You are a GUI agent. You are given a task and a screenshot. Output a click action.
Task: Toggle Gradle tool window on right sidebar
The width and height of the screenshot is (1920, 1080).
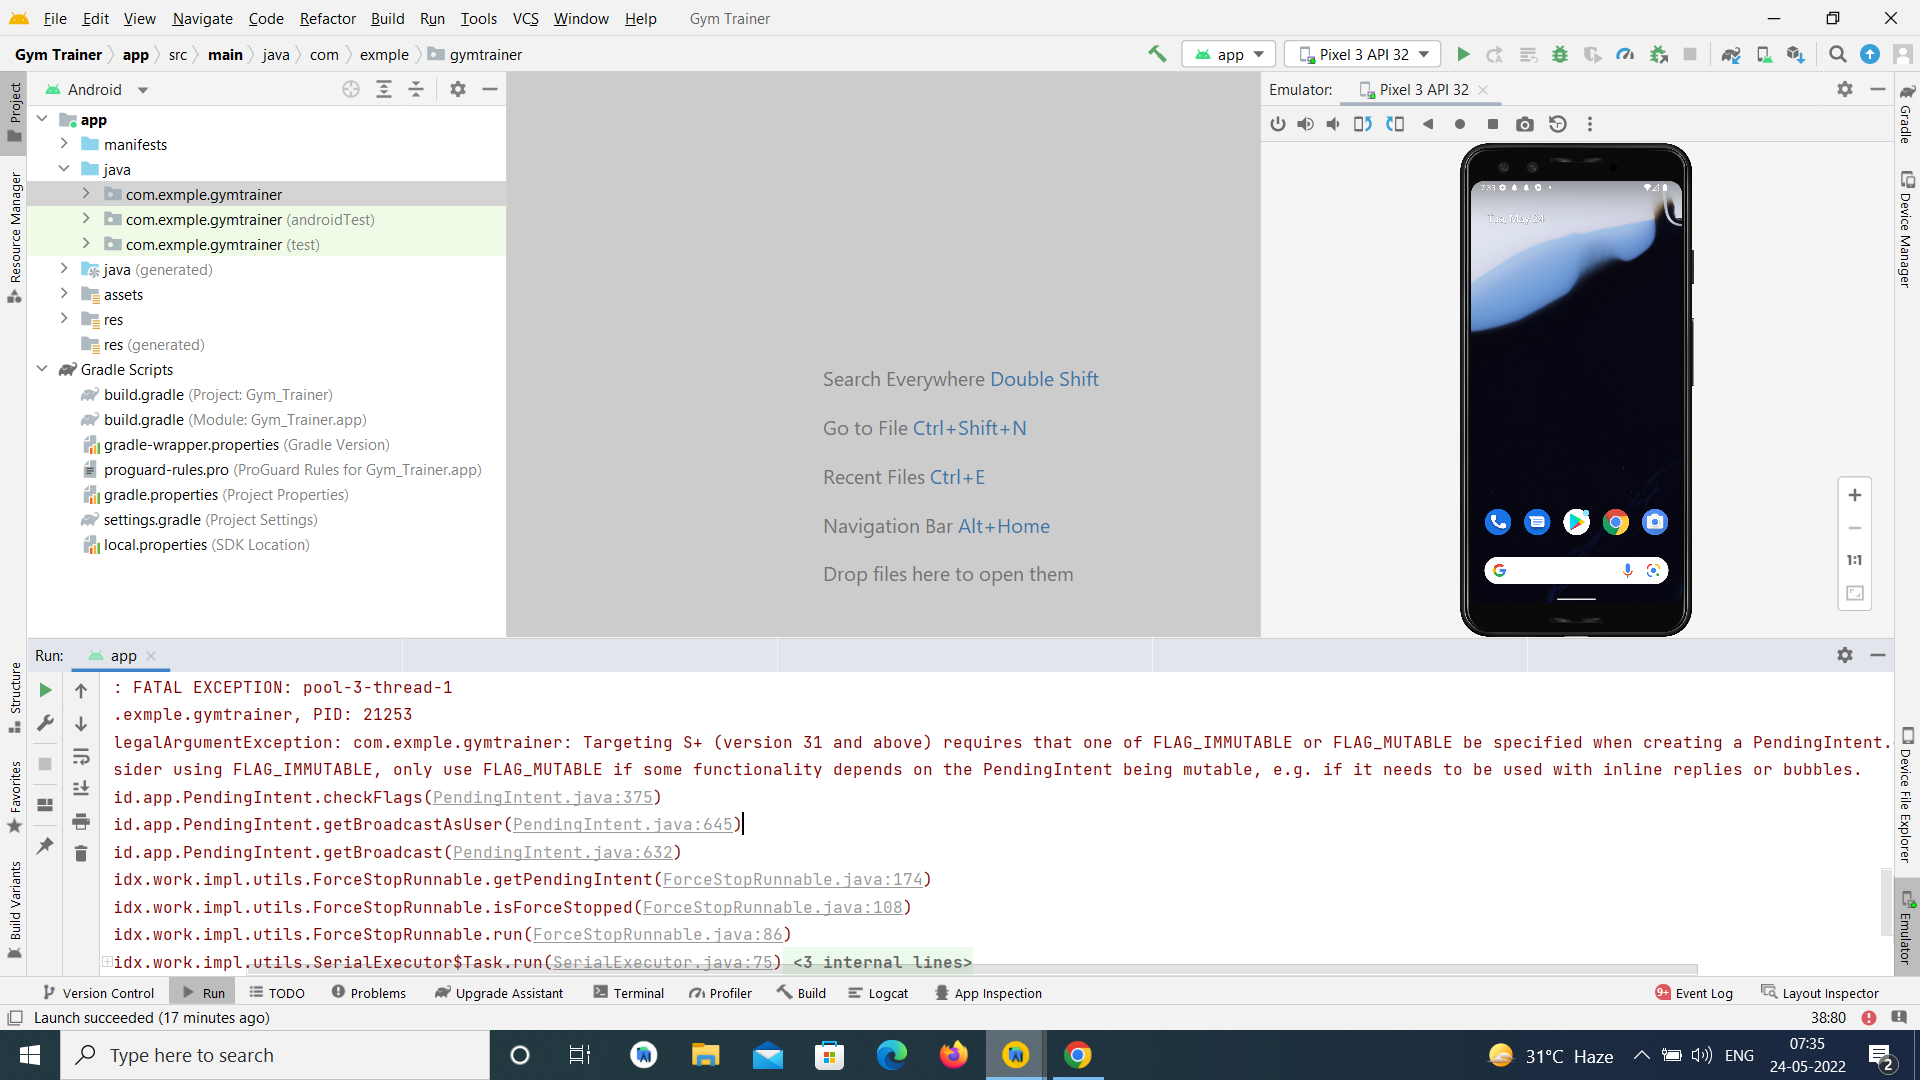(x=1906, y=115)
